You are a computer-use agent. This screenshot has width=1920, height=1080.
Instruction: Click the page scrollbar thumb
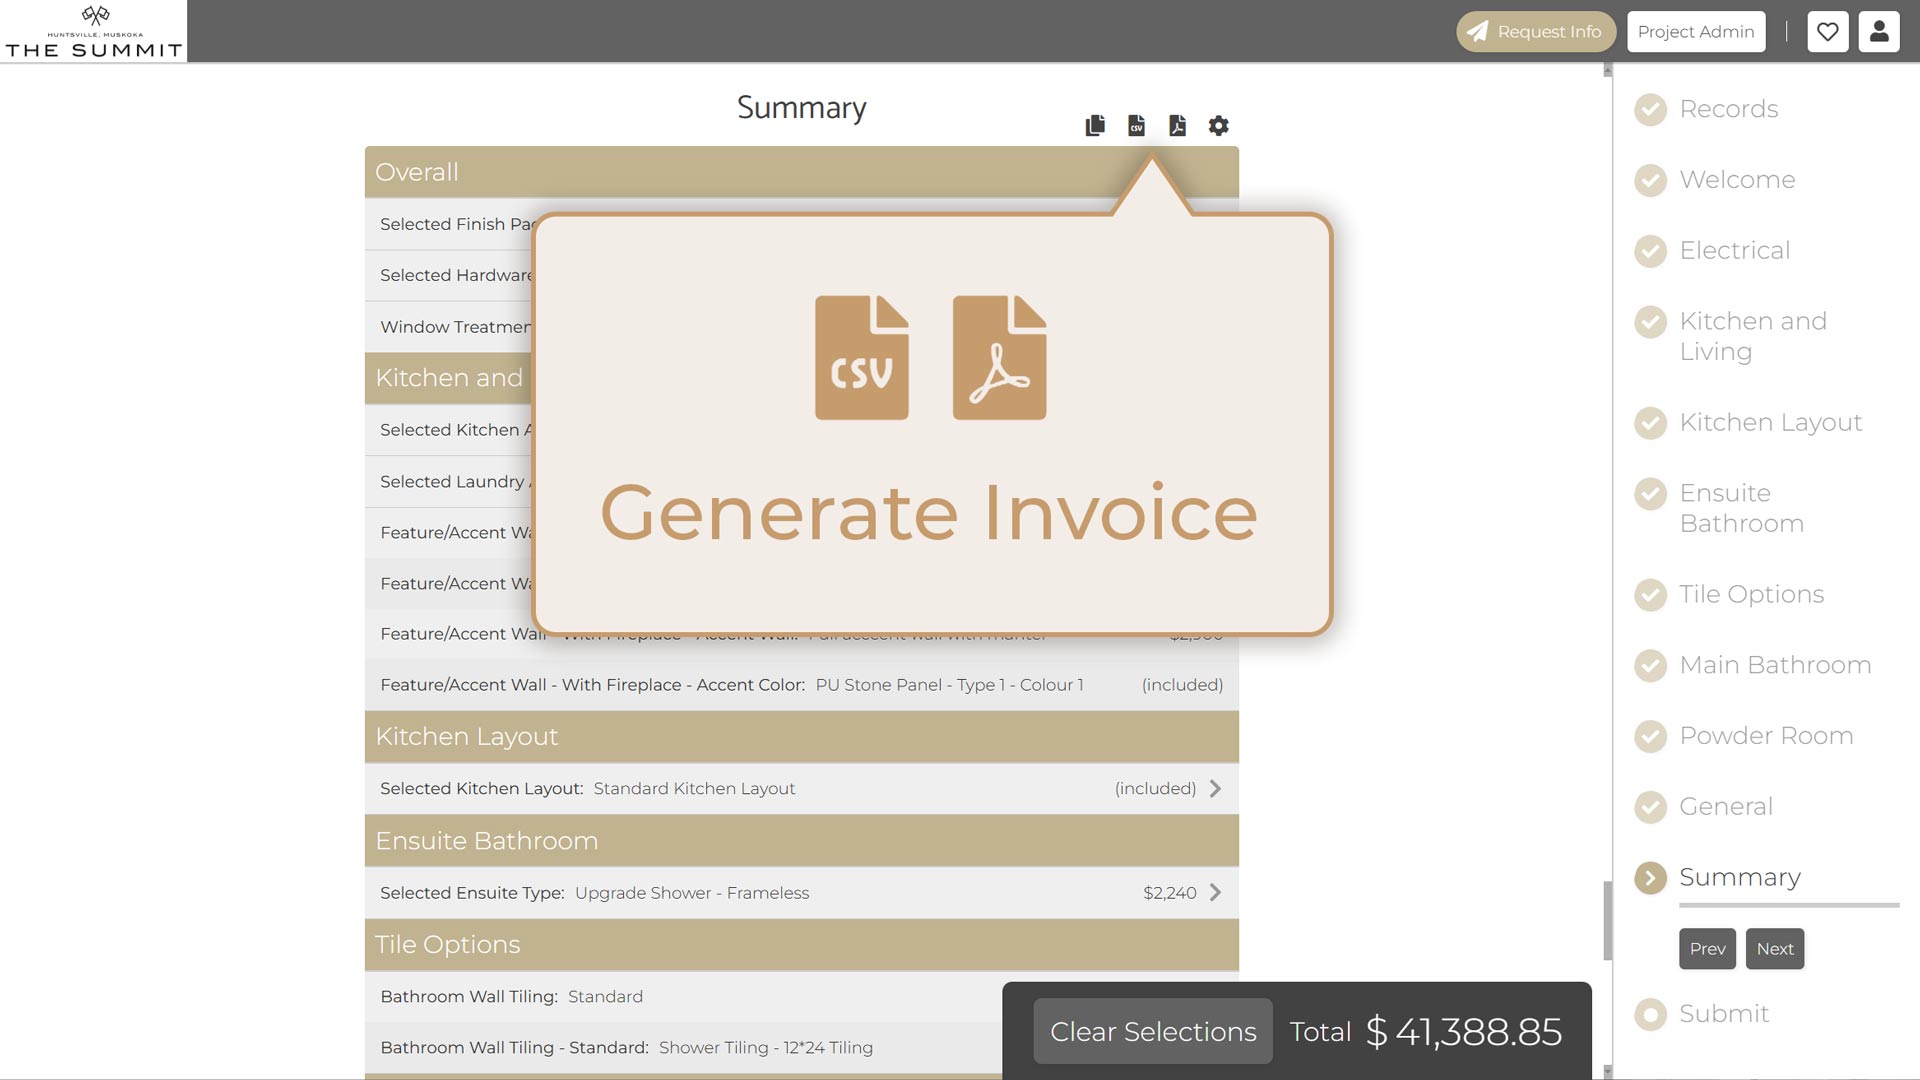(1608, 920)
